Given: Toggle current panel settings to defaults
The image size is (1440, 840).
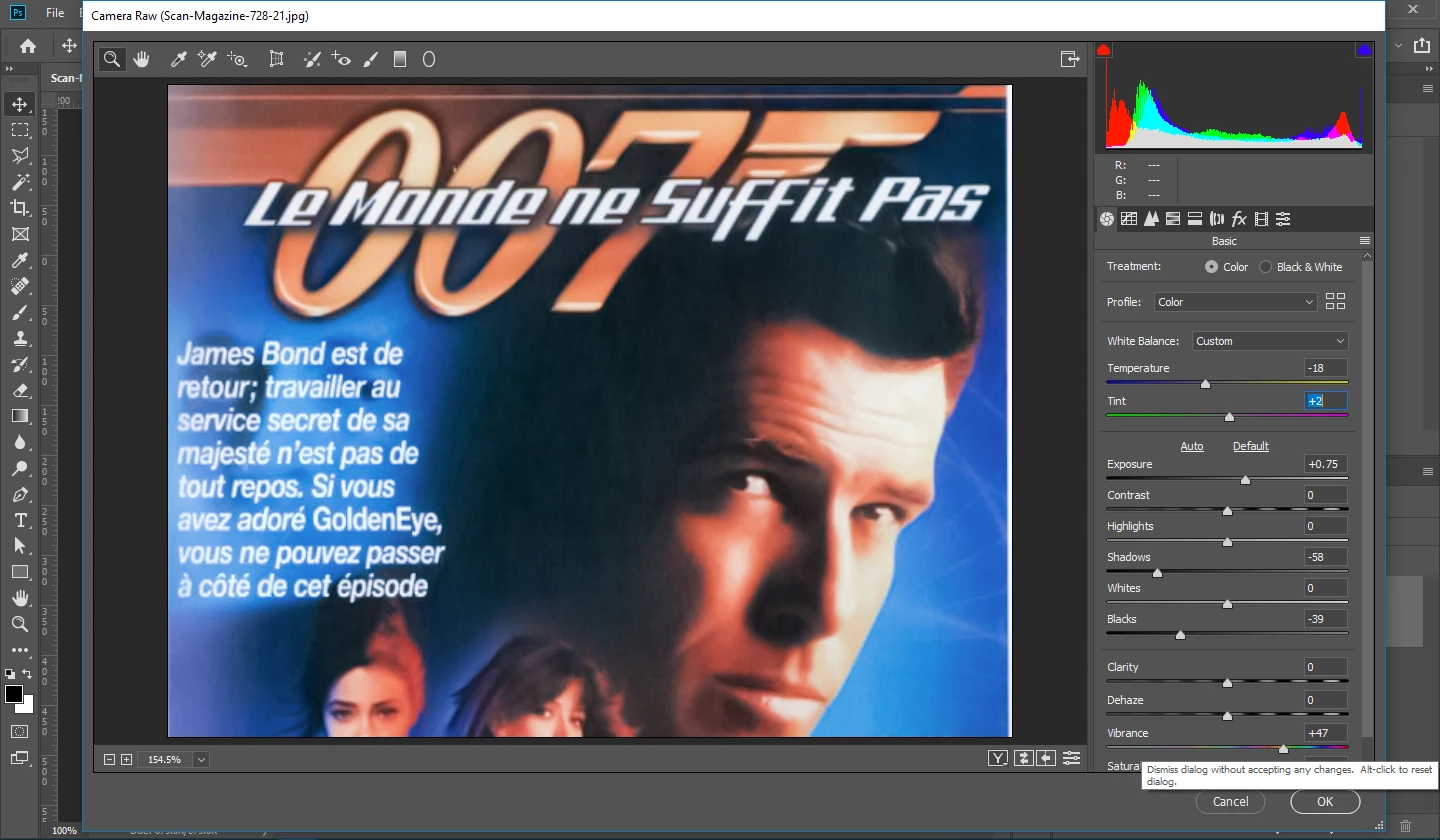Looking at the screenshot, I should pos(1071,759).
